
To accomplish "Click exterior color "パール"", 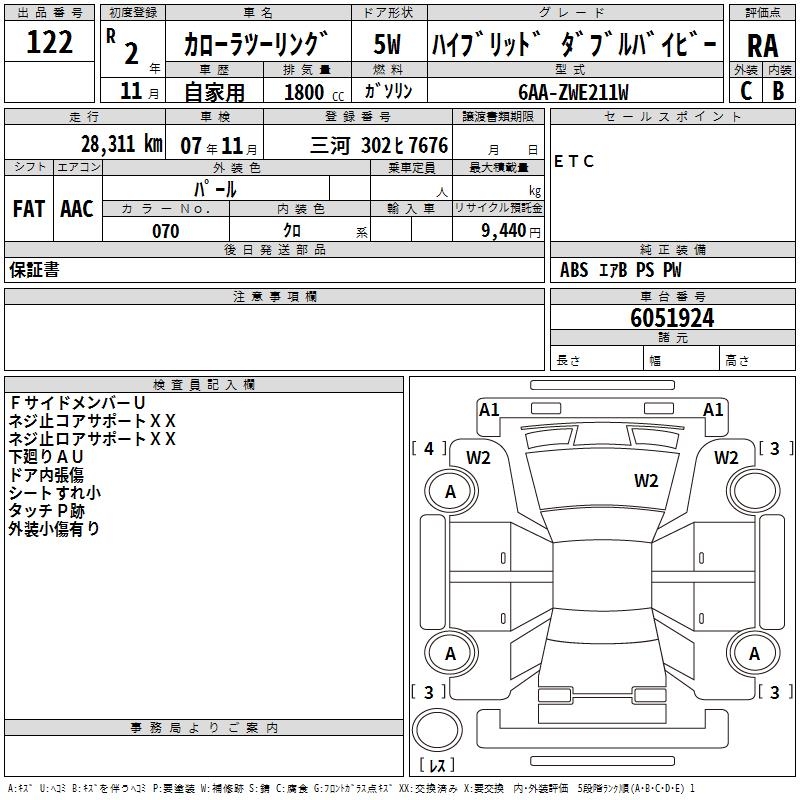I will pos(215,189).
